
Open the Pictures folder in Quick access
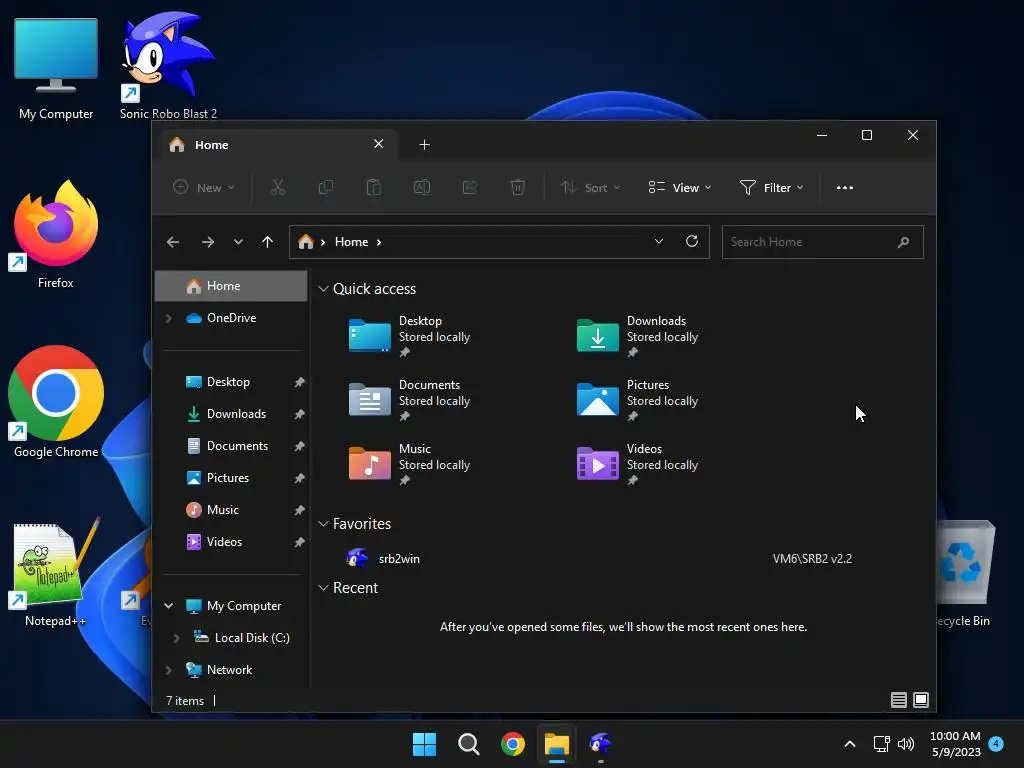638,400
